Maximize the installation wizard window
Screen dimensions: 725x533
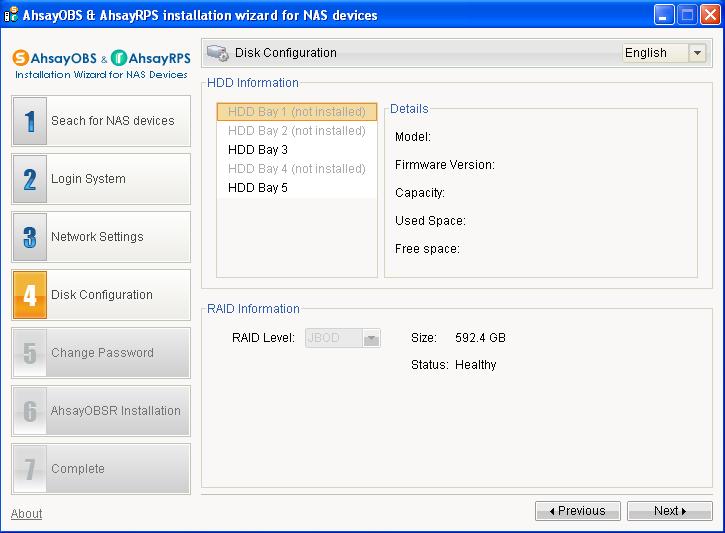[x=687, y=15]
